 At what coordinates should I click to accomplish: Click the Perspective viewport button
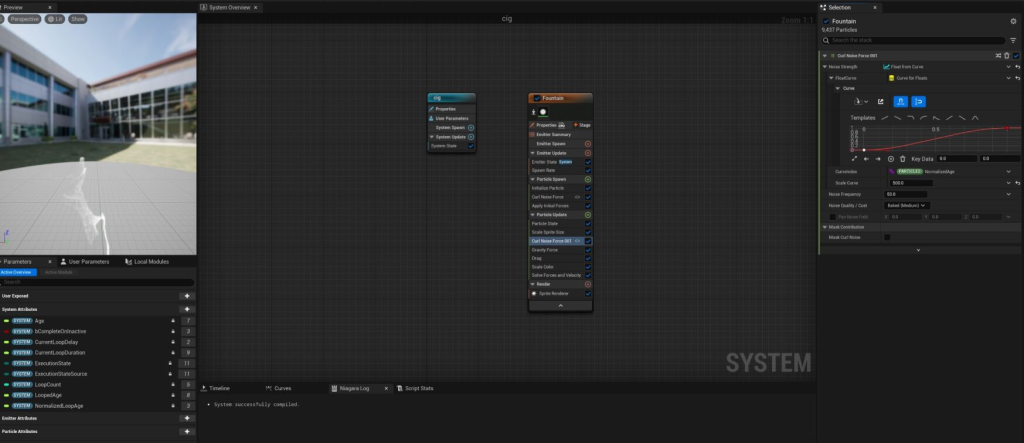point(24,19)
